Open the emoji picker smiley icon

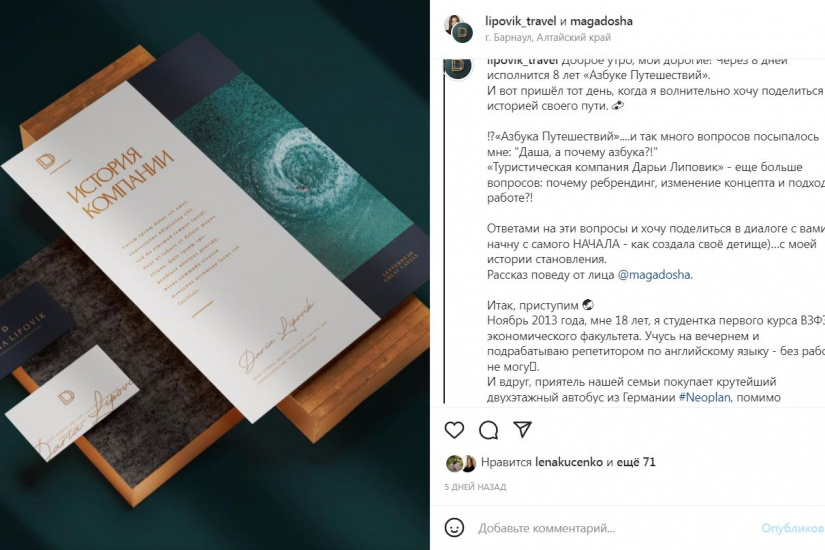[454, 527]
